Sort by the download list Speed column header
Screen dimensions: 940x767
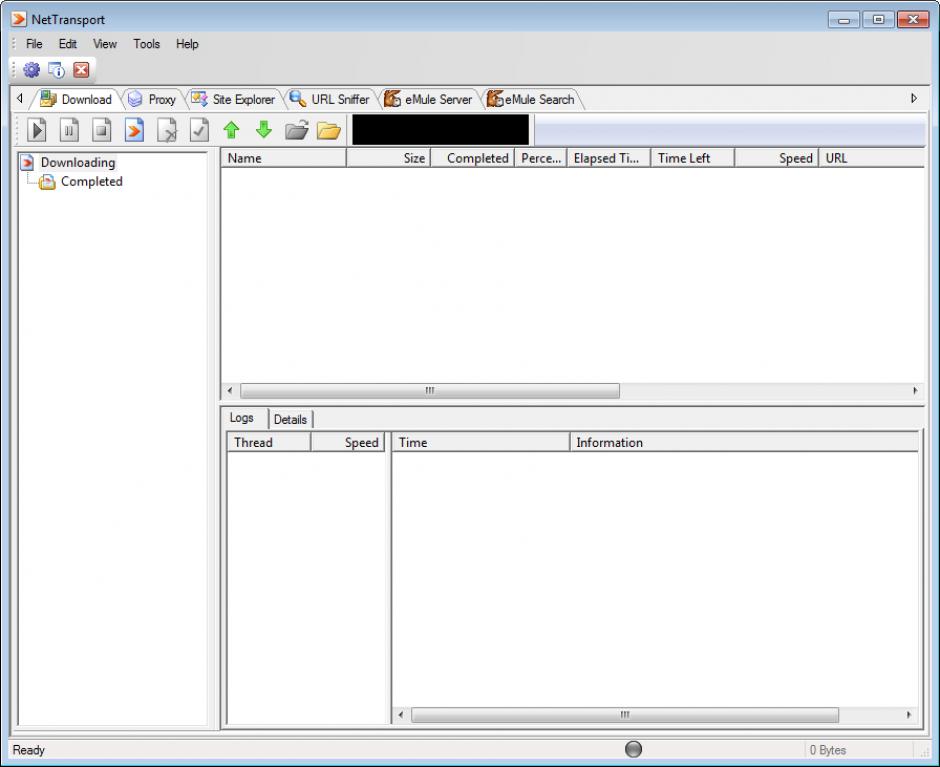point(776,158)
